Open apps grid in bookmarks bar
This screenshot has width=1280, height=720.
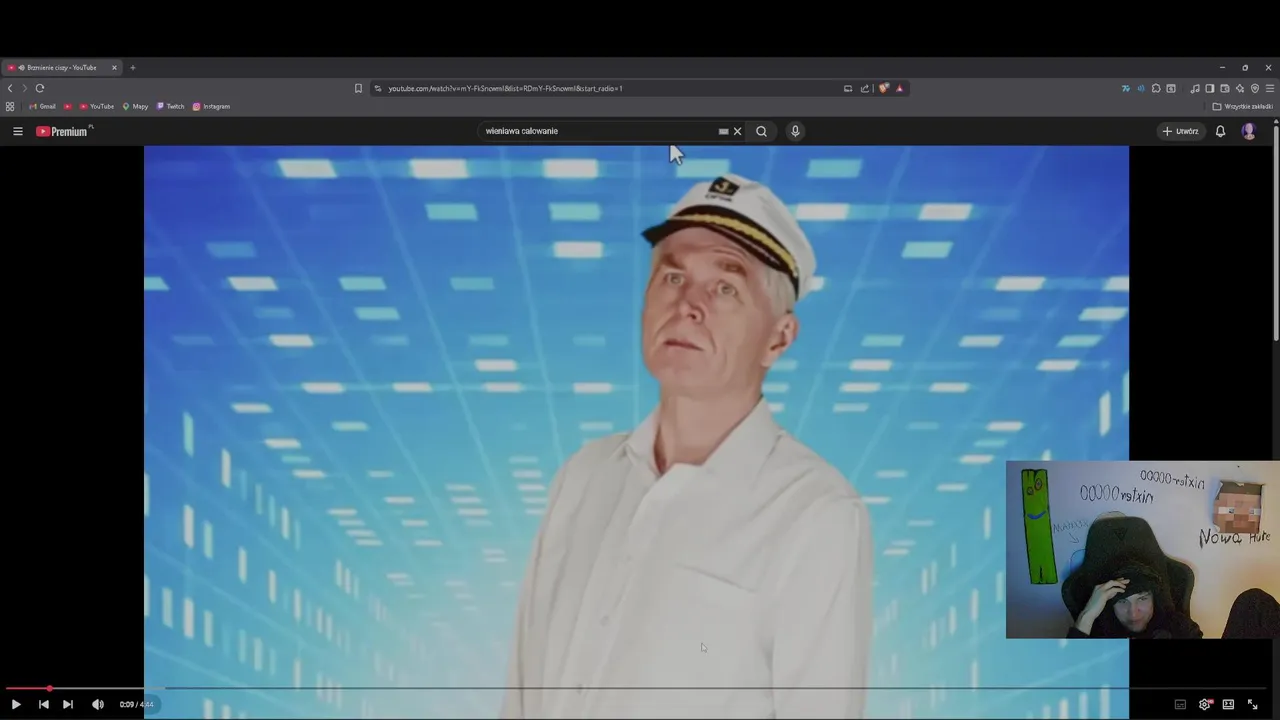click(10, 106)
